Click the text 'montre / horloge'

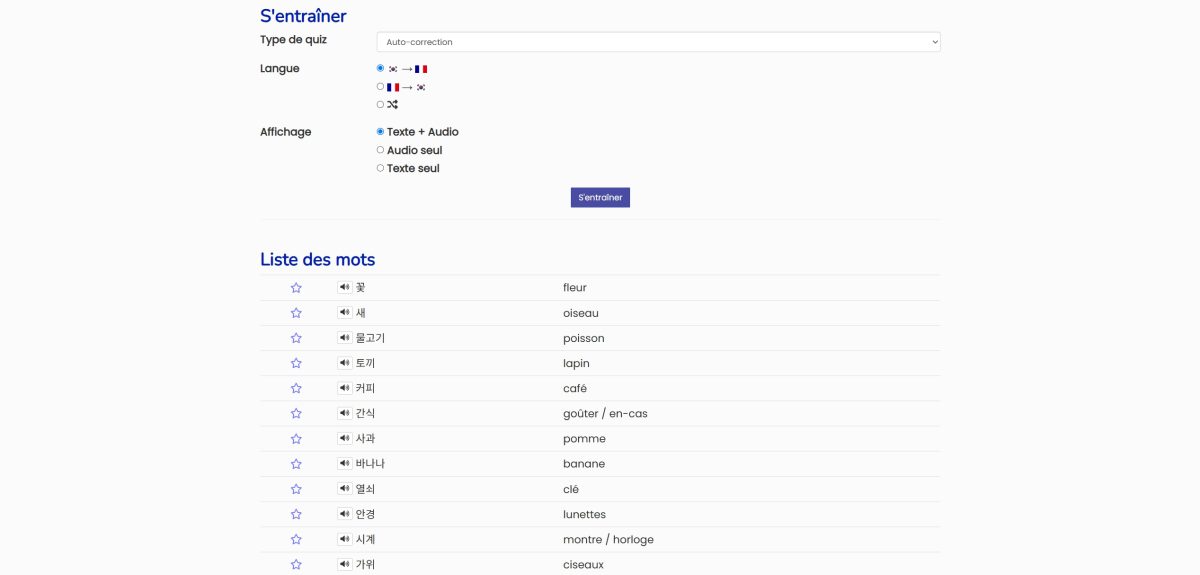tap(608, 539)
